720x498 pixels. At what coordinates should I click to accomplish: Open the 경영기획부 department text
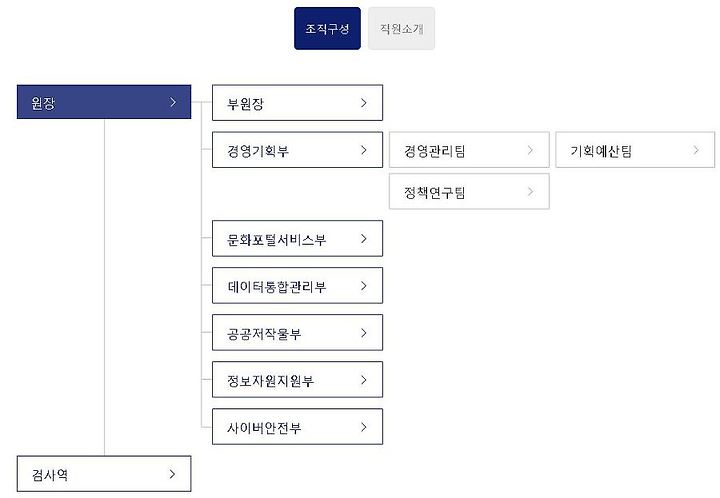click(x=258, y=151)
